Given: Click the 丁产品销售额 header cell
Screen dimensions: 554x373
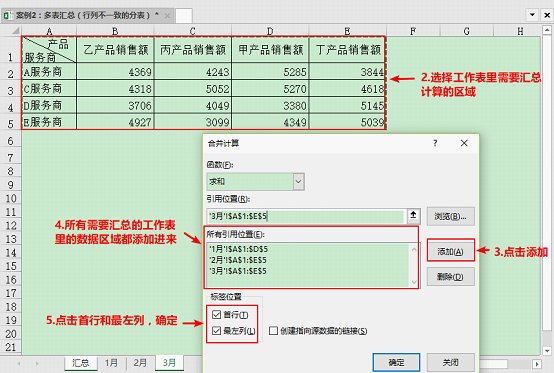Looking at the screenshot, I should [347, 49].
